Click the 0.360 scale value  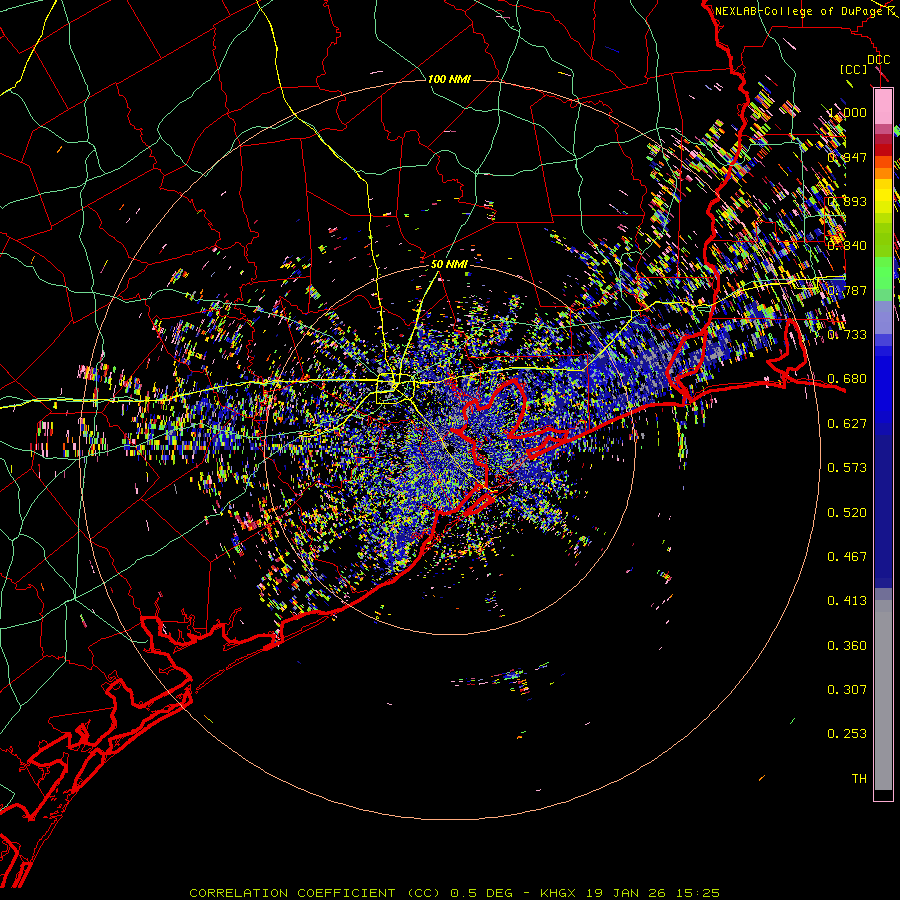847,646
